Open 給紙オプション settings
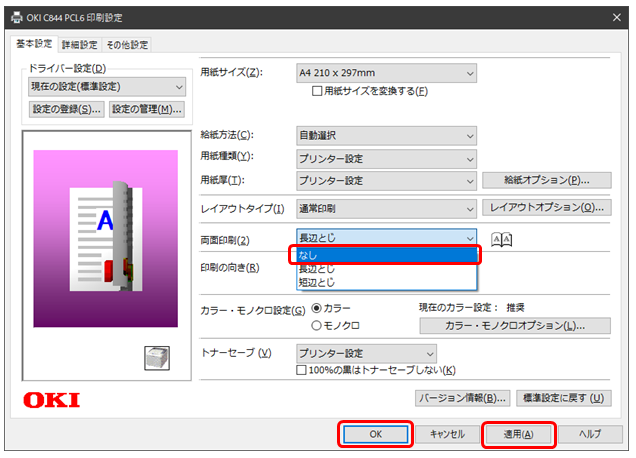The image size is (636, 458). 546,180
